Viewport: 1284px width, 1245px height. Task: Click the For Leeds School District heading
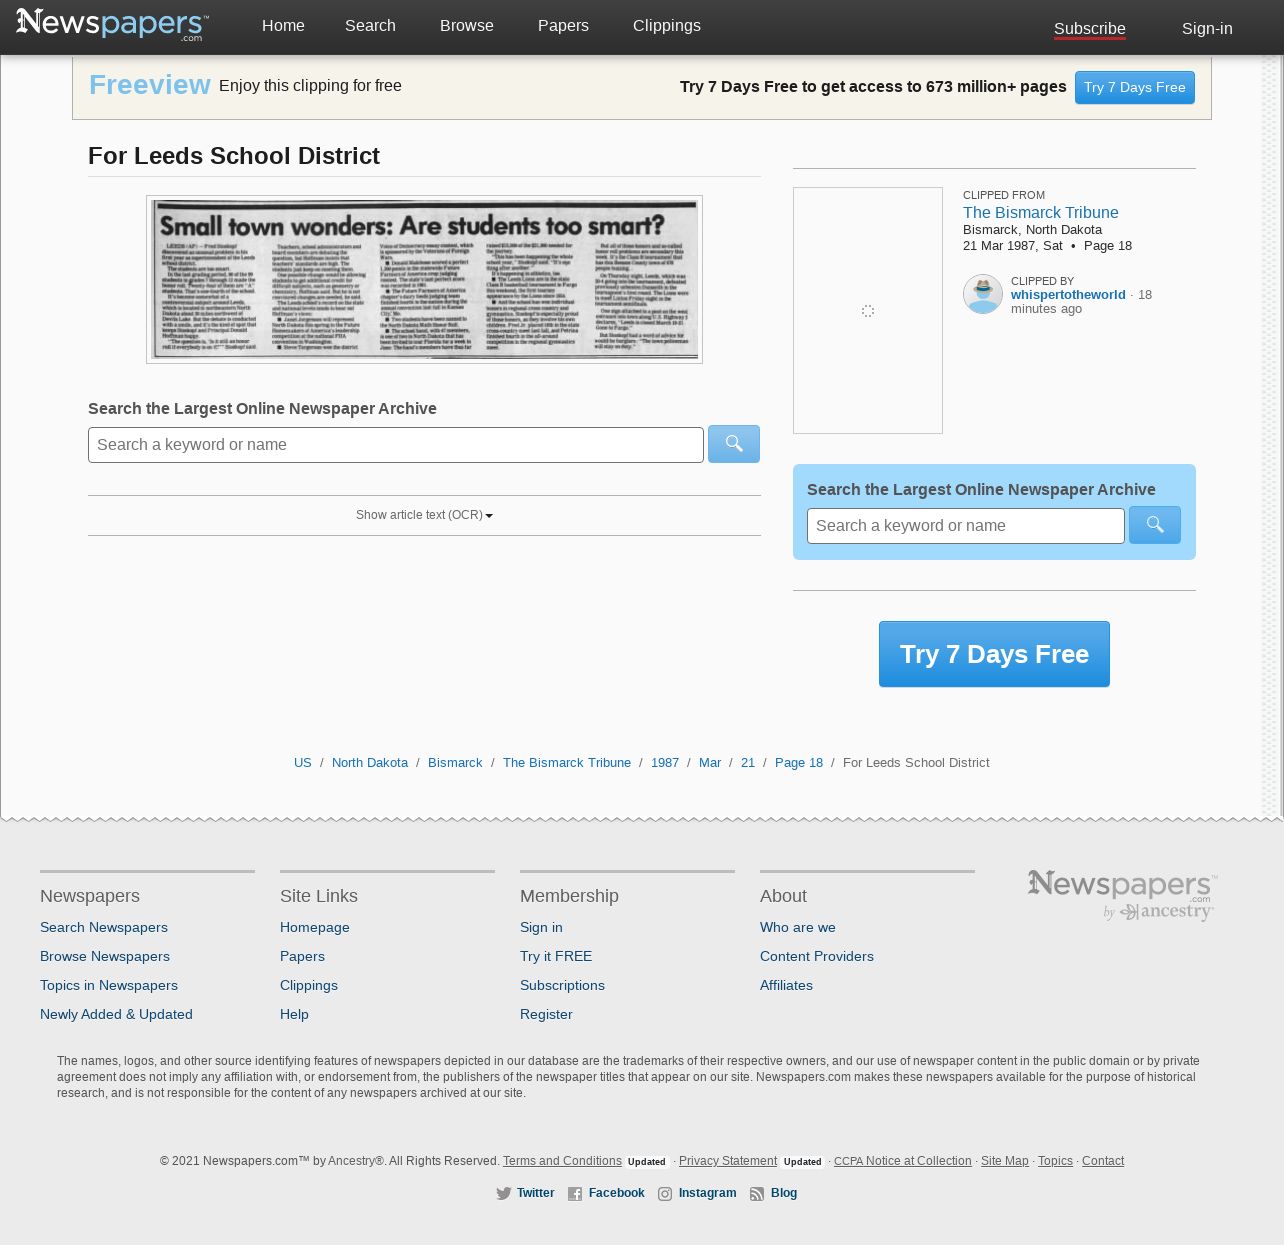[234, 156]
